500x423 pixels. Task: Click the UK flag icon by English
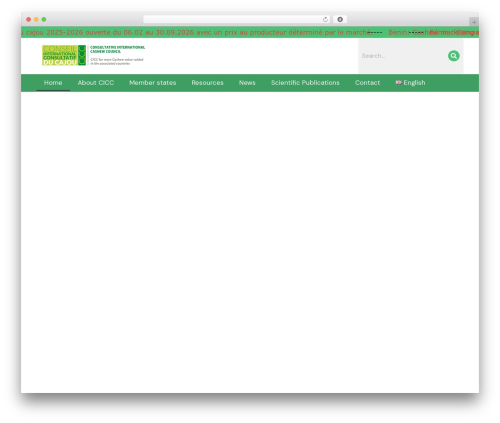pyautogui.click(x=398, y=82)
